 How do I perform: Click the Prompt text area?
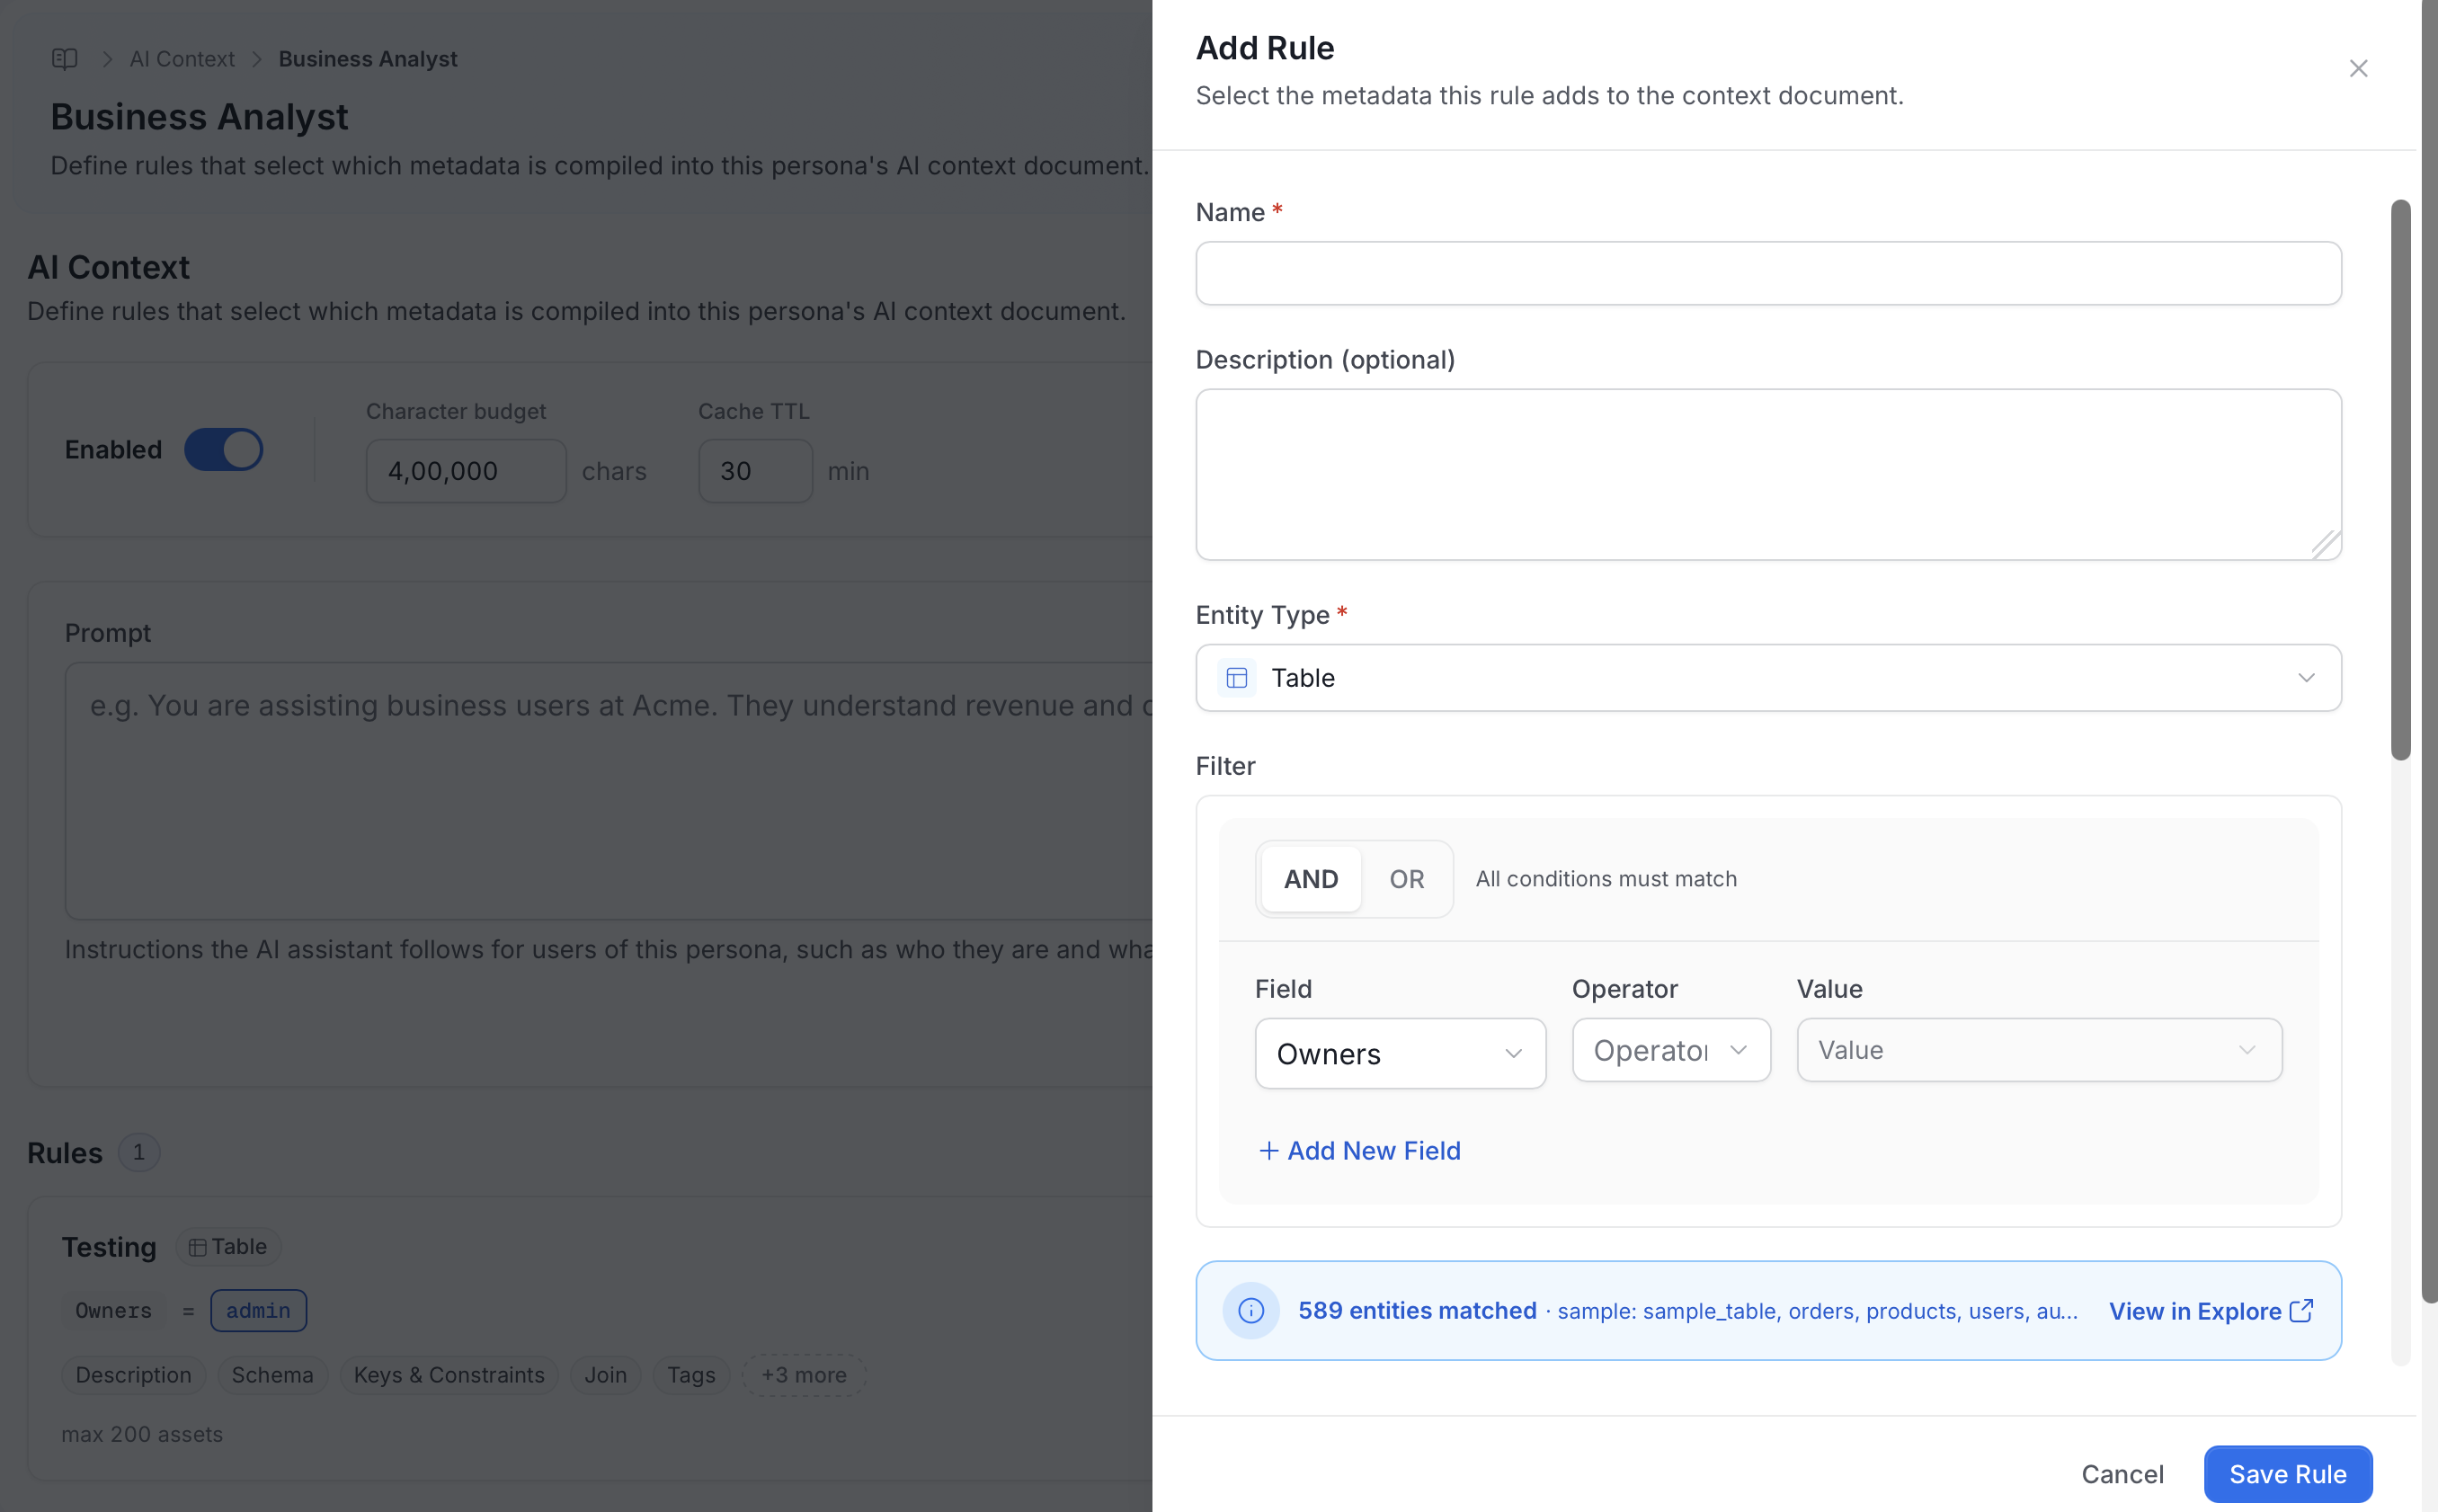coord(608,790)
